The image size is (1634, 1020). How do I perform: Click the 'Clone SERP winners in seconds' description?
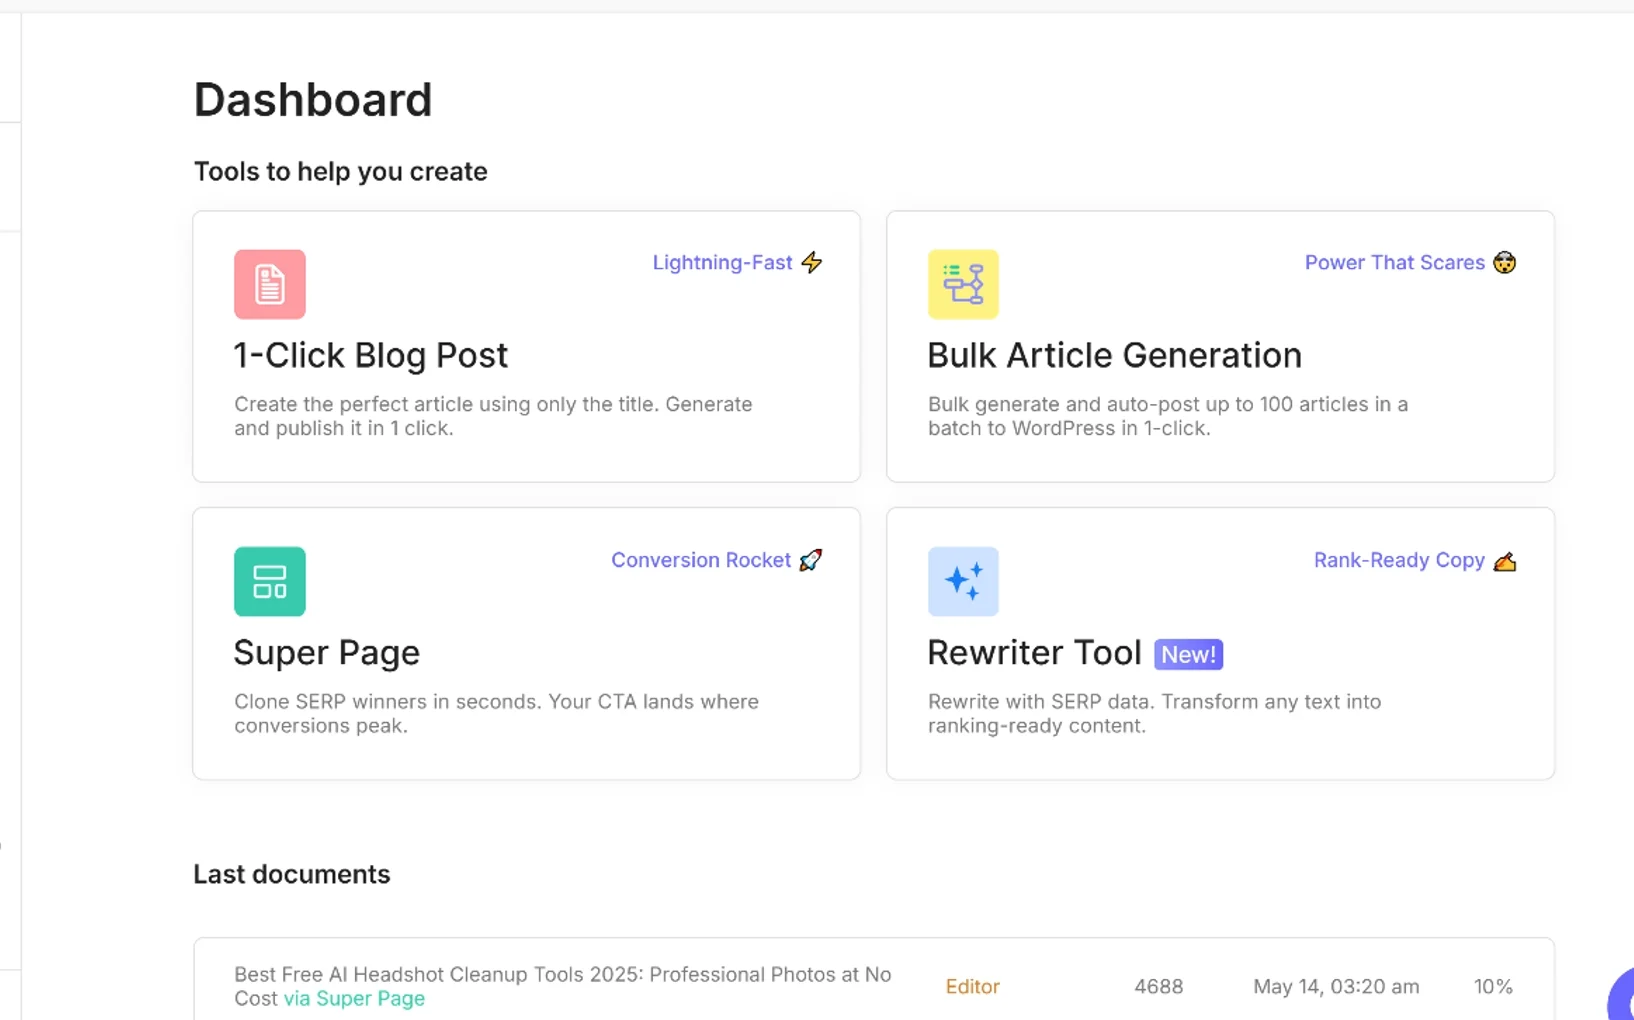click(x=496, y=713)
